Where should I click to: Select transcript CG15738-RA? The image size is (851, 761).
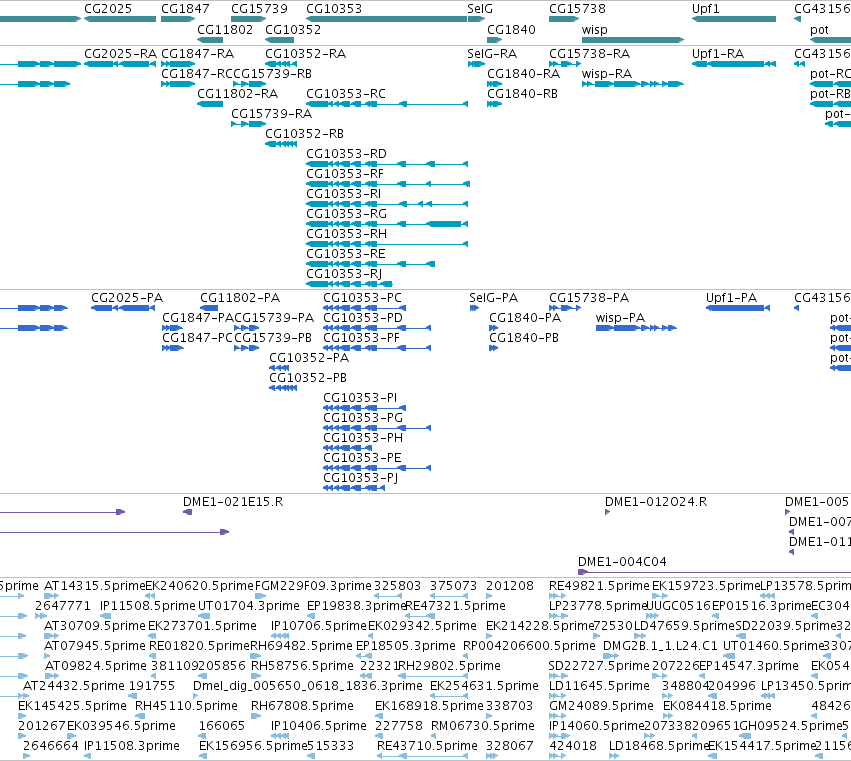(589, 54)
